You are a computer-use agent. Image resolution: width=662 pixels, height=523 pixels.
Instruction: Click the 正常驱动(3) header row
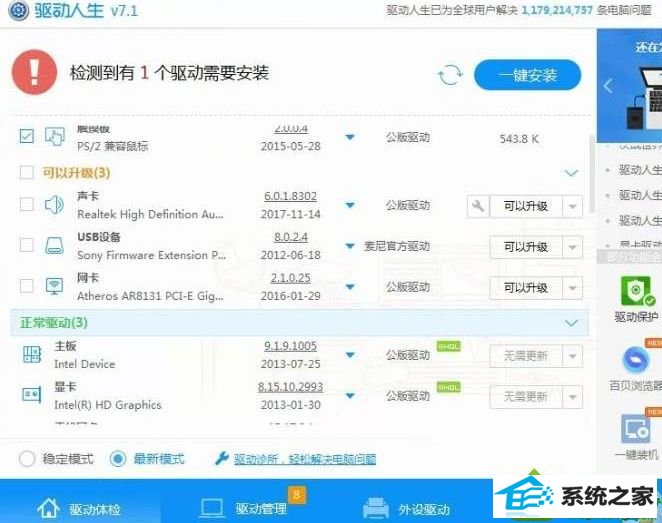[299, 323]
